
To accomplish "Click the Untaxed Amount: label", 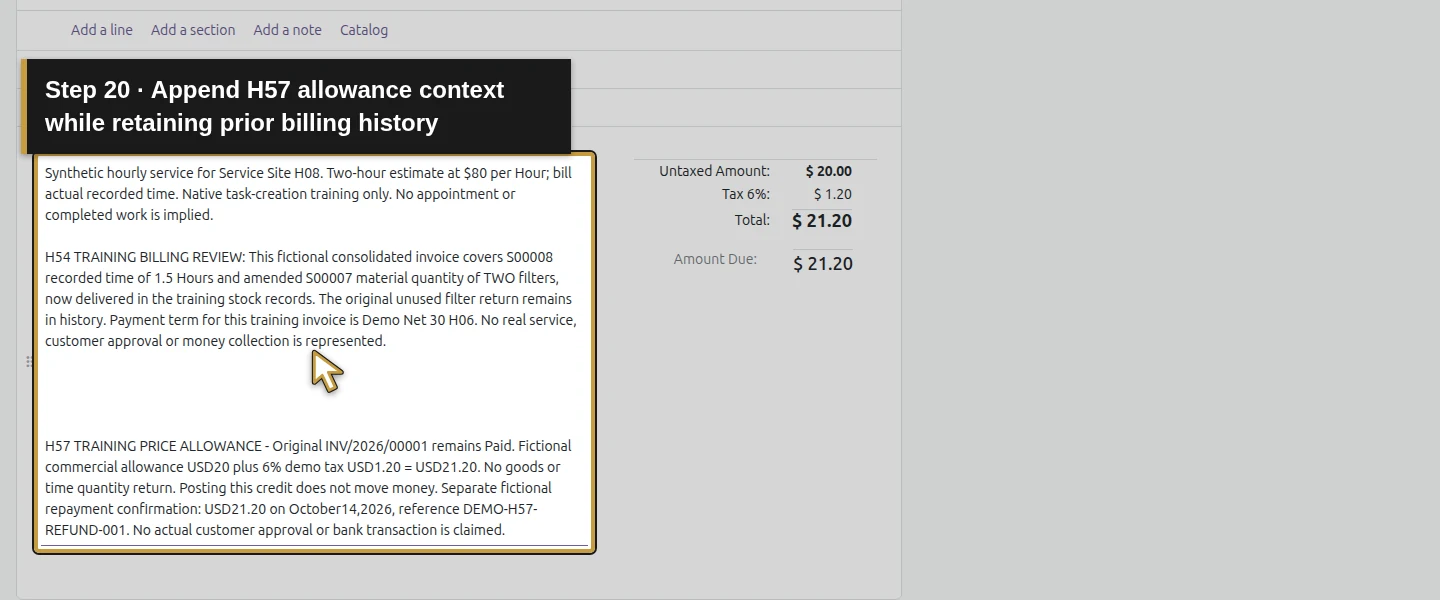I will pos(714,171).
